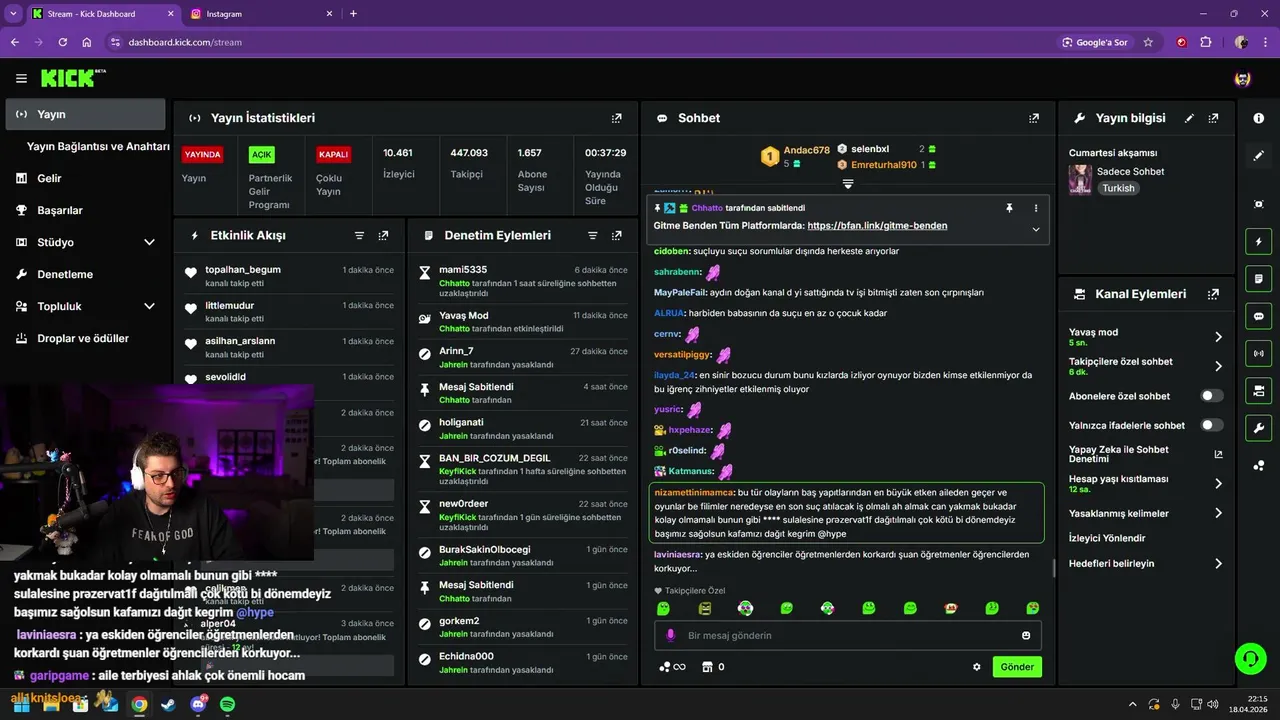The height and width of the screenshot is (720, 1280).
Task: Click İzleyici Yönlendir
Action: point(1106,538)
